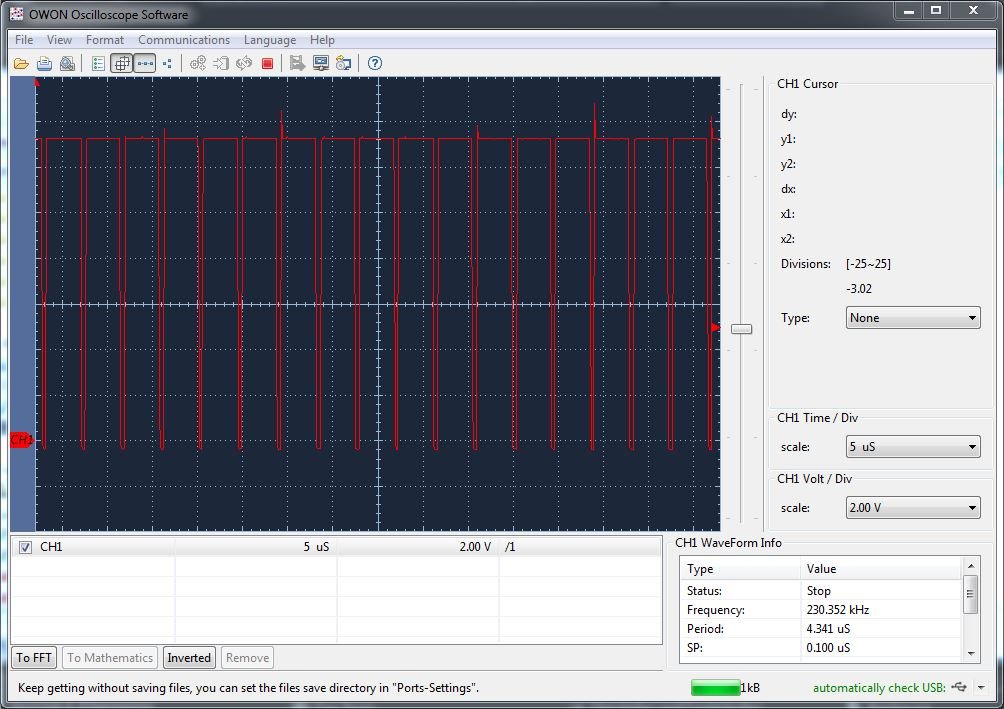Click the red CH1 ground level marker
Screen dimensions: 1004x709
coord(21,440)
